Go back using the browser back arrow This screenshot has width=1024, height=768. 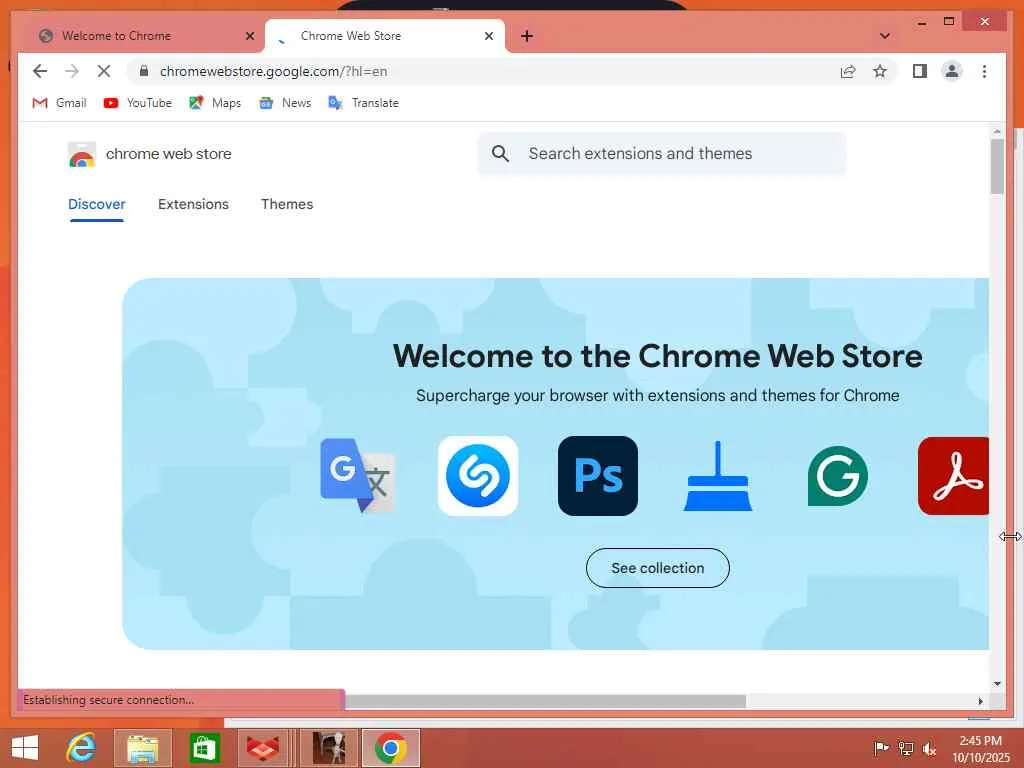[40, 71]
